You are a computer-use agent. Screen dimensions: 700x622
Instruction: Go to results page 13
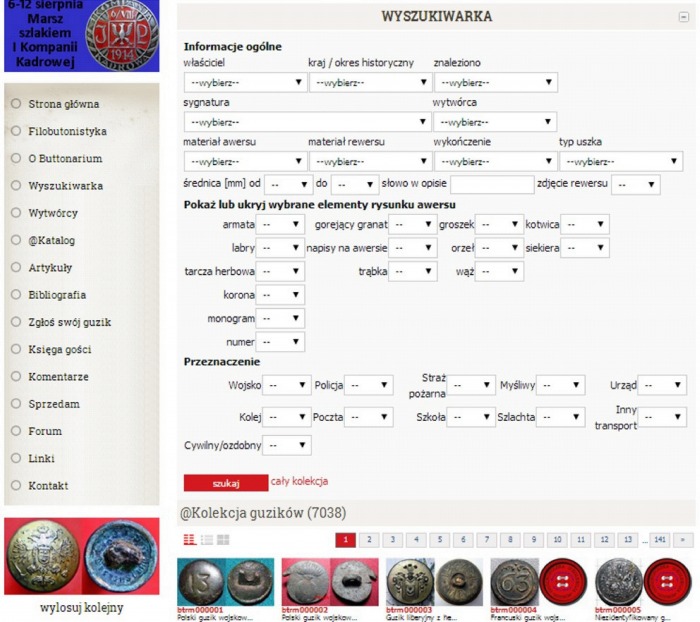(x=628, y=540)
